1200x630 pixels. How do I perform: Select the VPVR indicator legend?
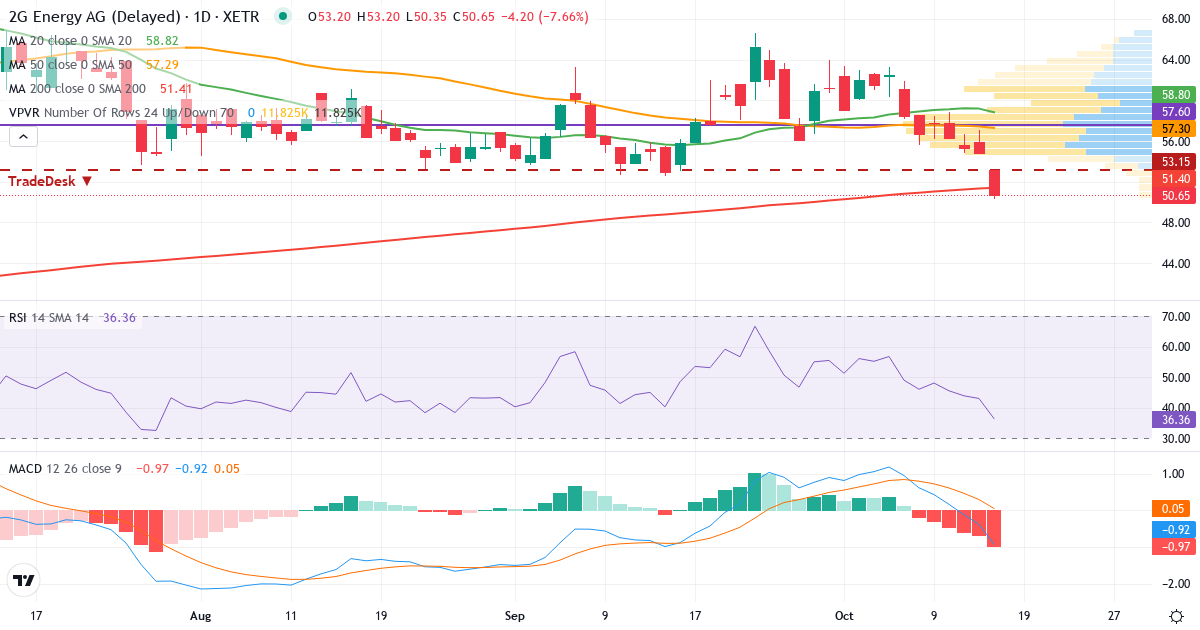coord(122,113)
